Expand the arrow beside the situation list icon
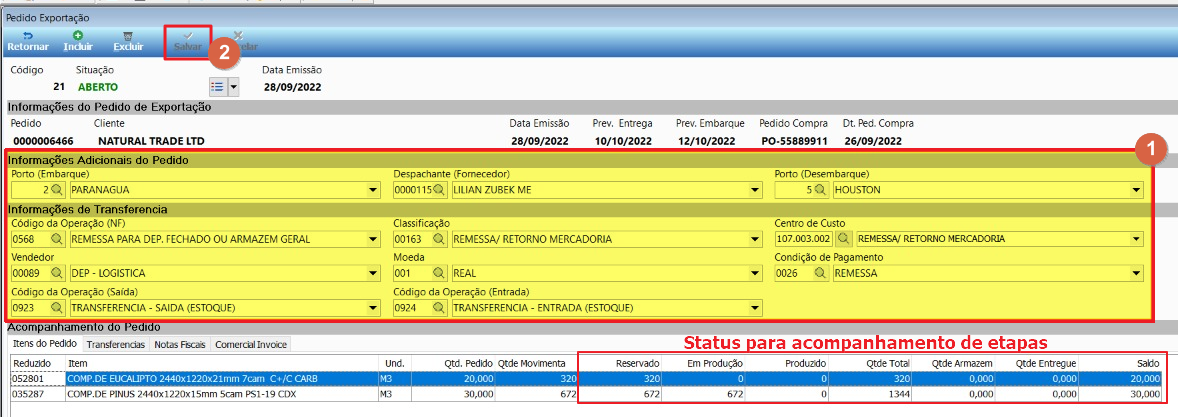The image size is (1178, 417). 233,86
